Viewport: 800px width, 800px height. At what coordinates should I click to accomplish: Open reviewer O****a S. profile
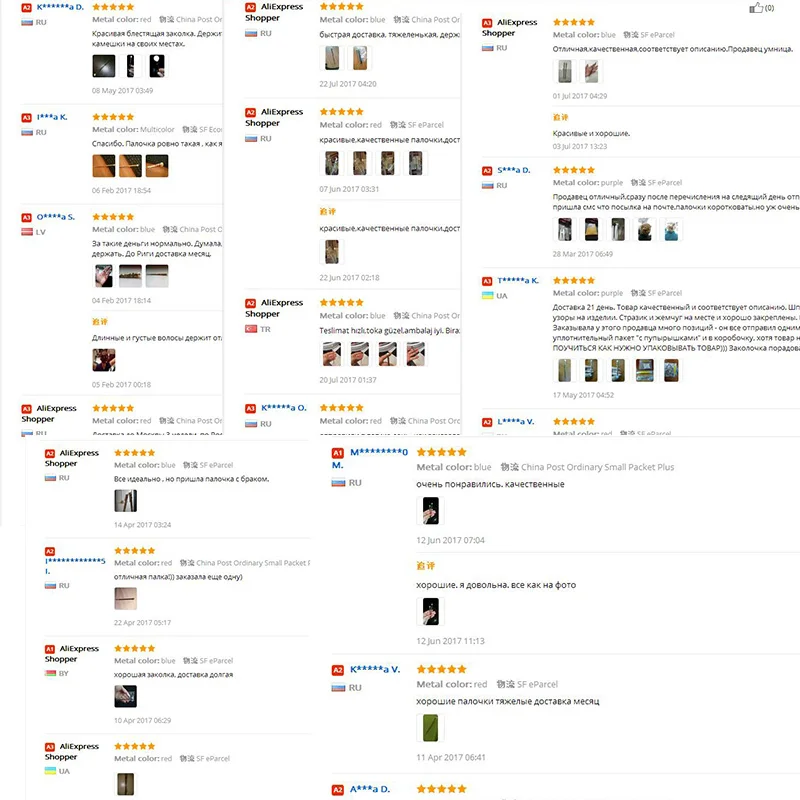[x=56, y=217]
